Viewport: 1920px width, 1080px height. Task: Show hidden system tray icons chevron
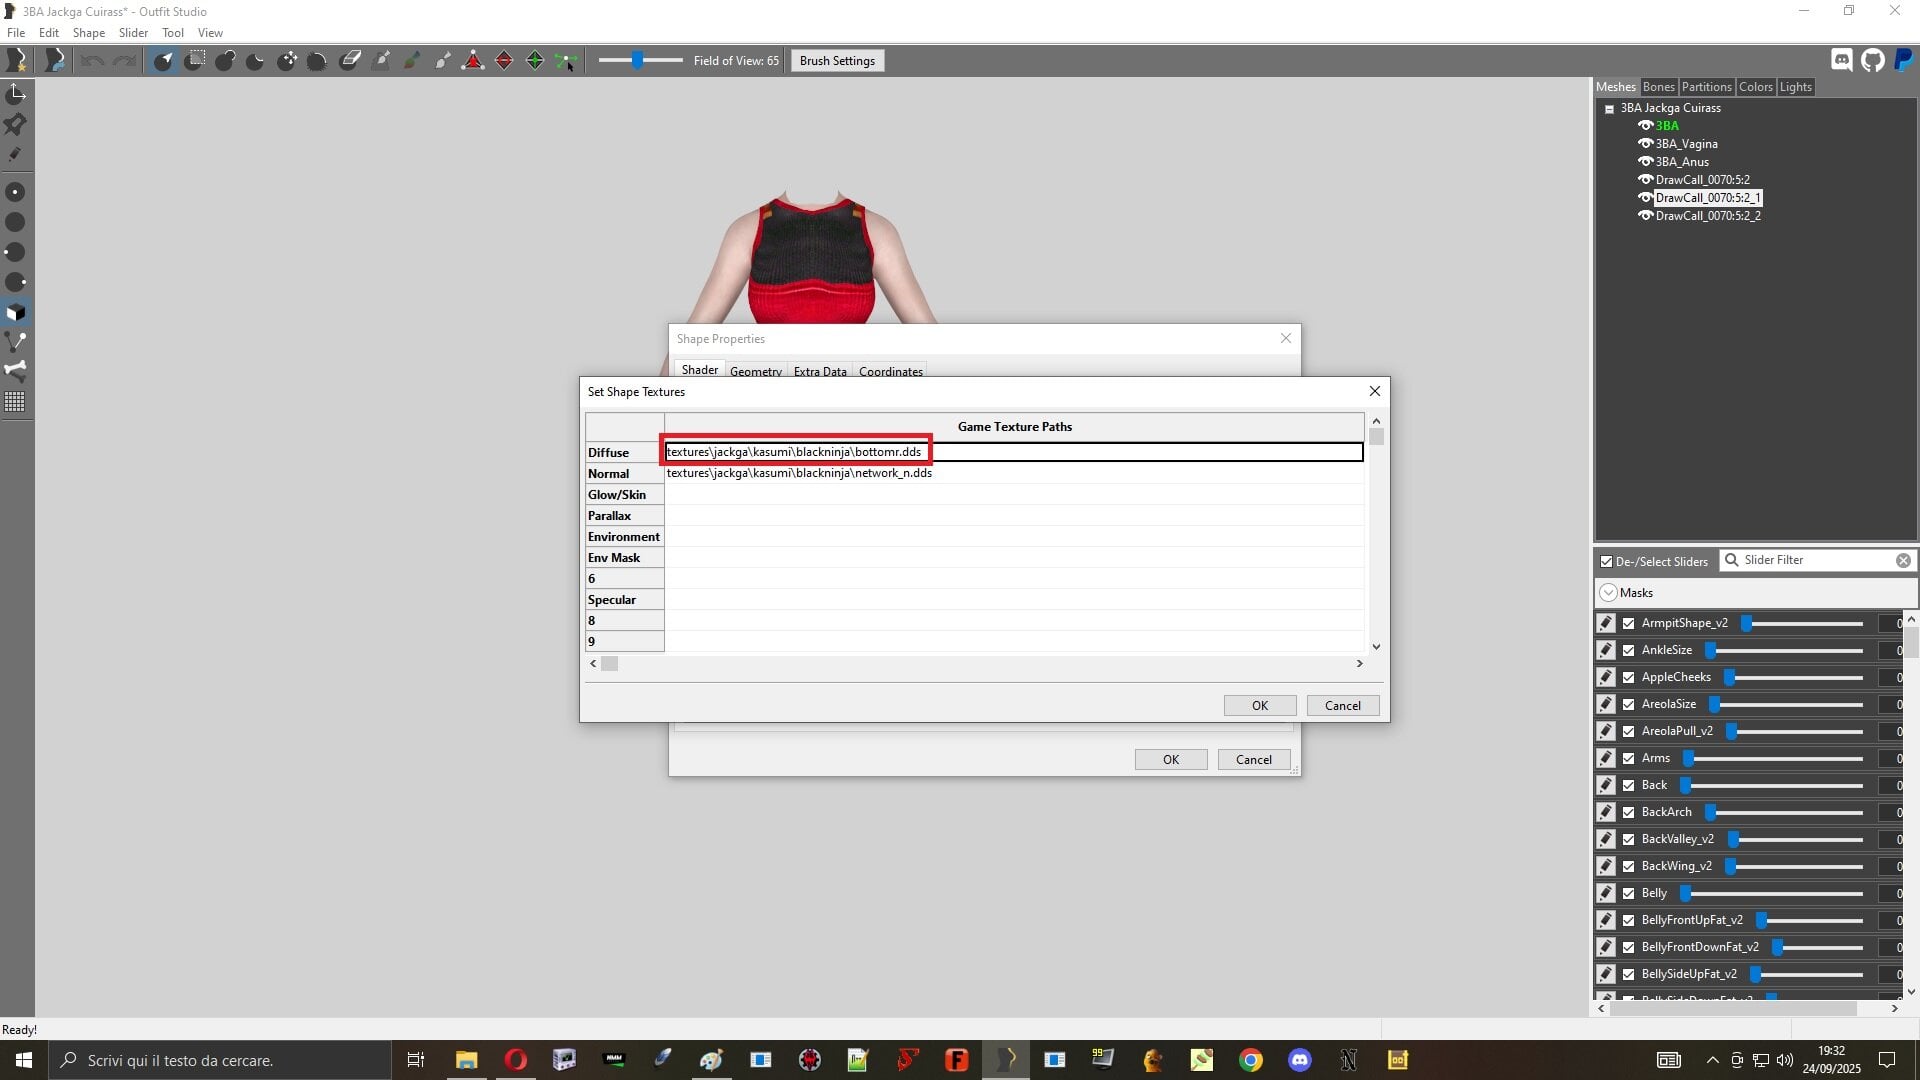1712,1060
